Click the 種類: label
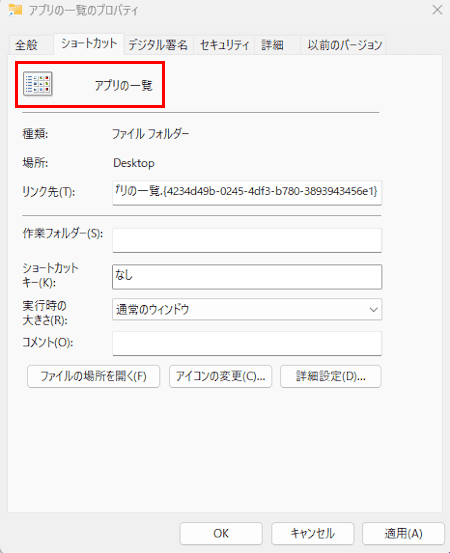450x553 pixels. pos(35,134)
